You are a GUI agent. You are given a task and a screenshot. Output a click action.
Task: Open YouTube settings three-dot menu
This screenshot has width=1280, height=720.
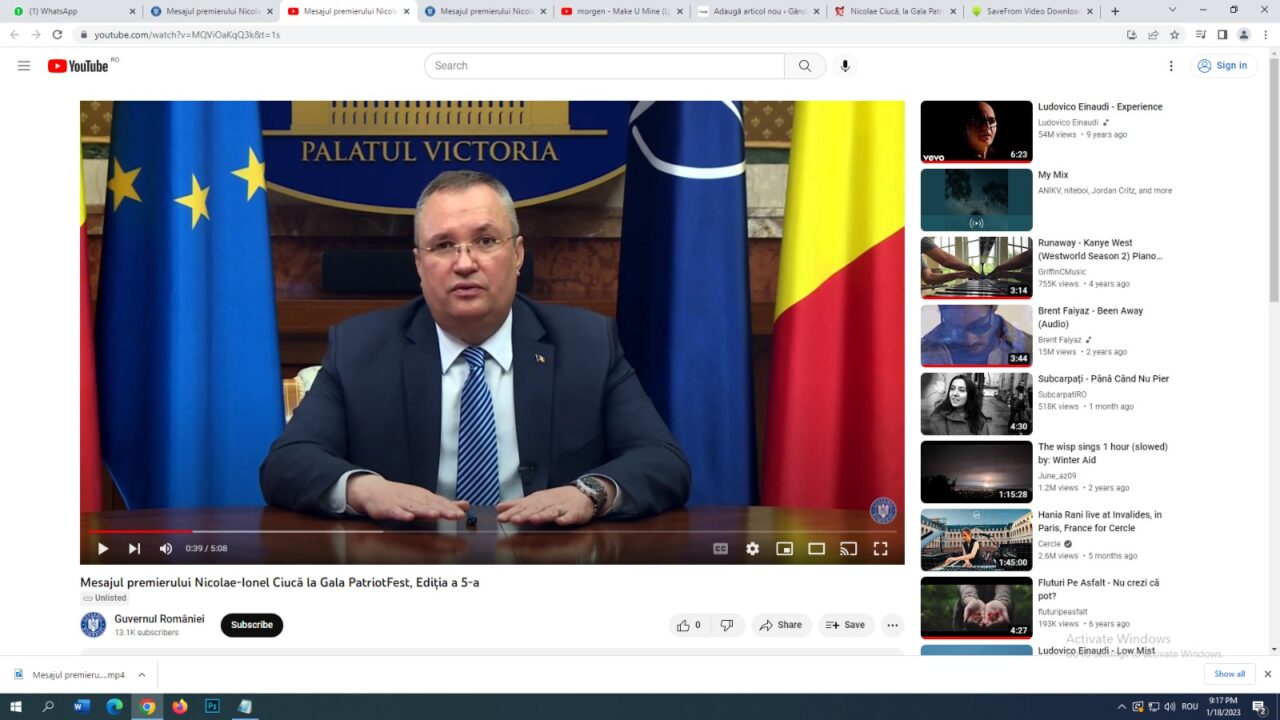[1171, 66]
